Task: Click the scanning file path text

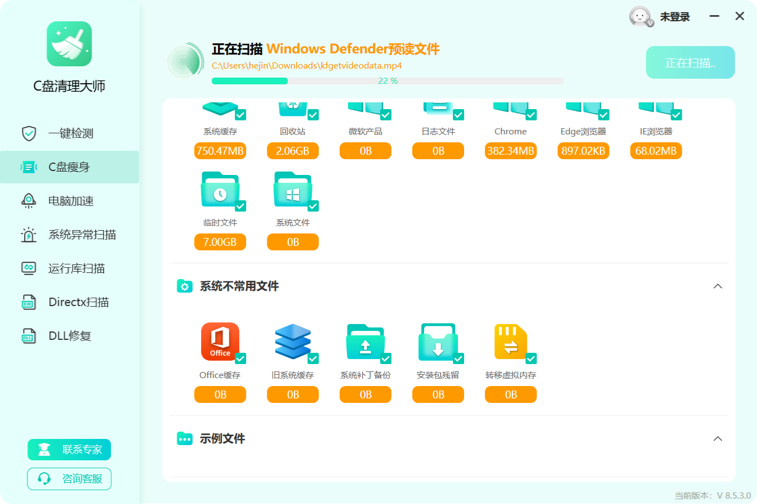Action: 307,66
